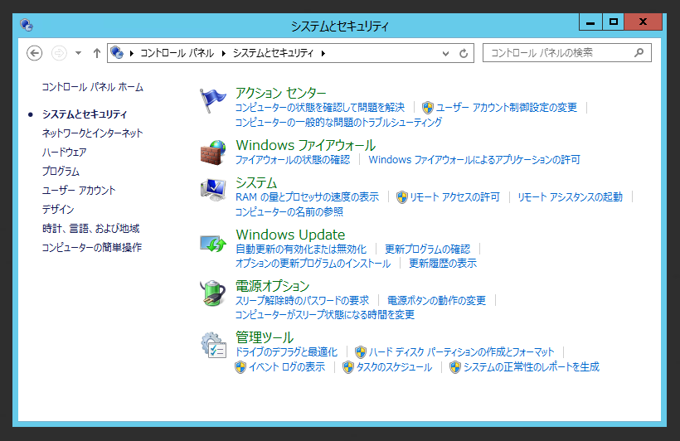Open the アクション センター flag icon
Viewport: 680px width, 441px height.
coord(213,100)
